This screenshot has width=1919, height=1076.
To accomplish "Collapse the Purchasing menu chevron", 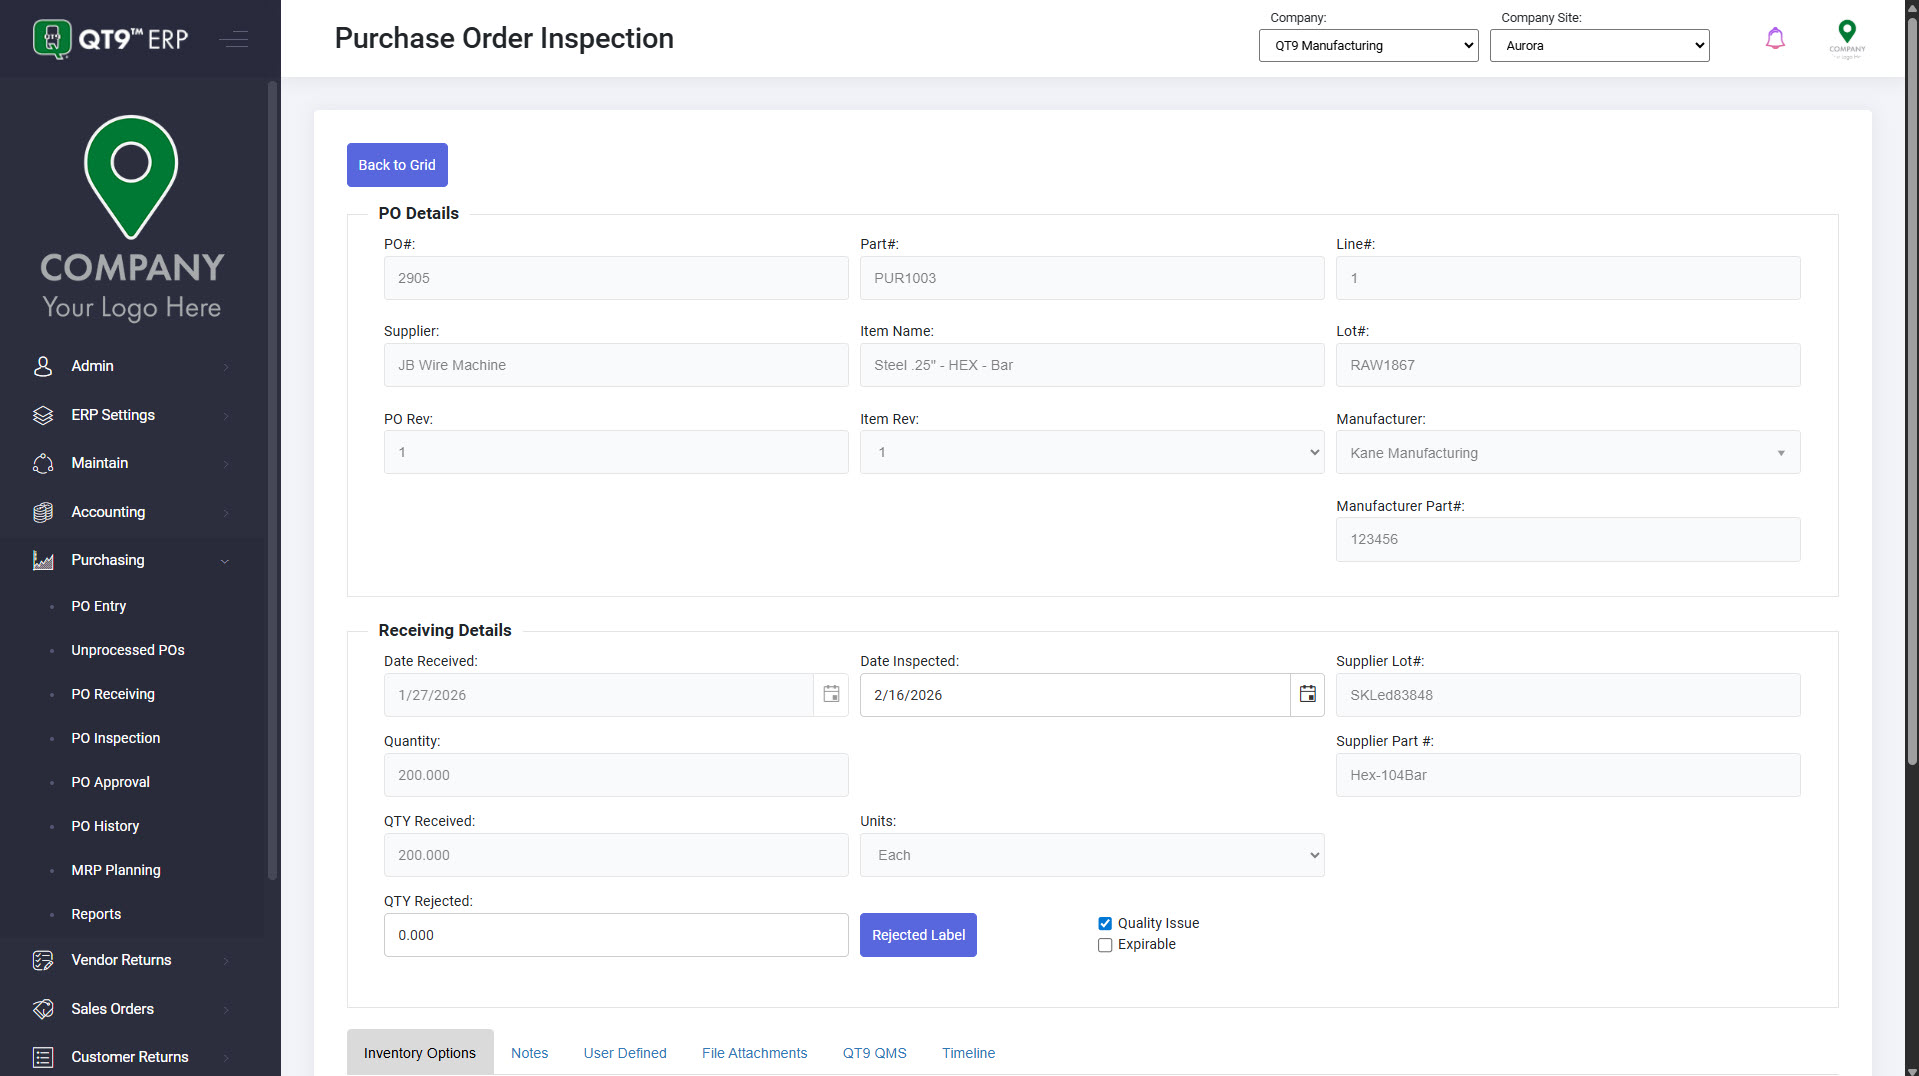I will pyautogui.click(x=225, y=561).
